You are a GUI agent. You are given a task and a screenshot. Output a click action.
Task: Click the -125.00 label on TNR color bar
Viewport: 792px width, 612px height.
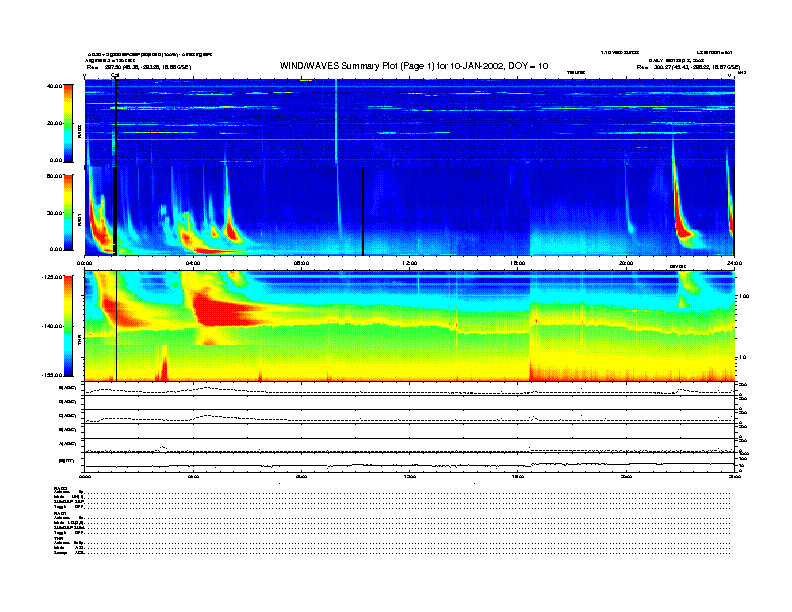tap(52, 277)
